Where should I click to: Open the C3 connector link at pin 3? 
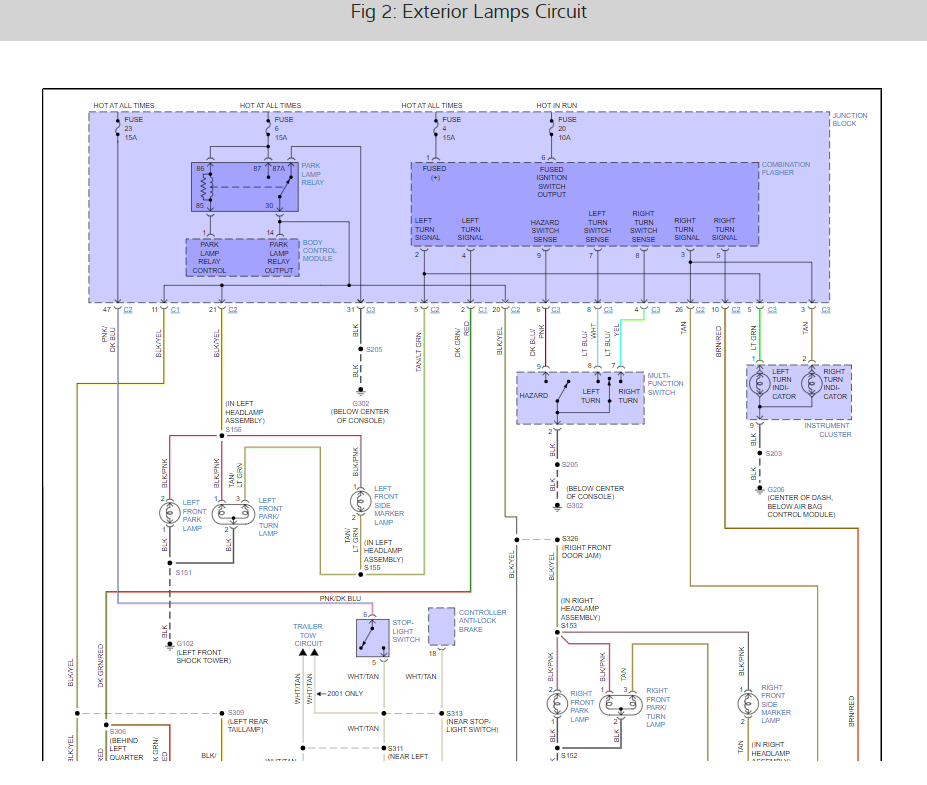click(x=826, y=310)
